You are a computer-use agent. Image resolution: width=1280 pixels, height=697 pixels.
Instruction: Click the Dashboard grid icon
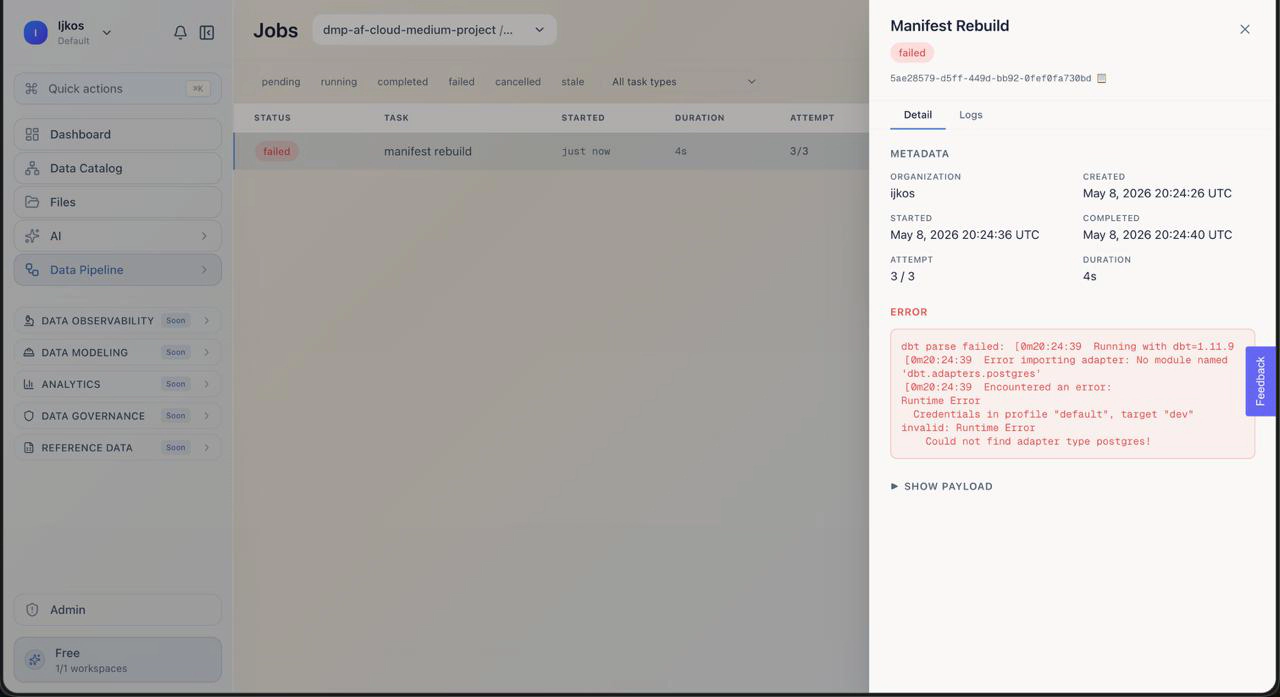pos(32,134)
